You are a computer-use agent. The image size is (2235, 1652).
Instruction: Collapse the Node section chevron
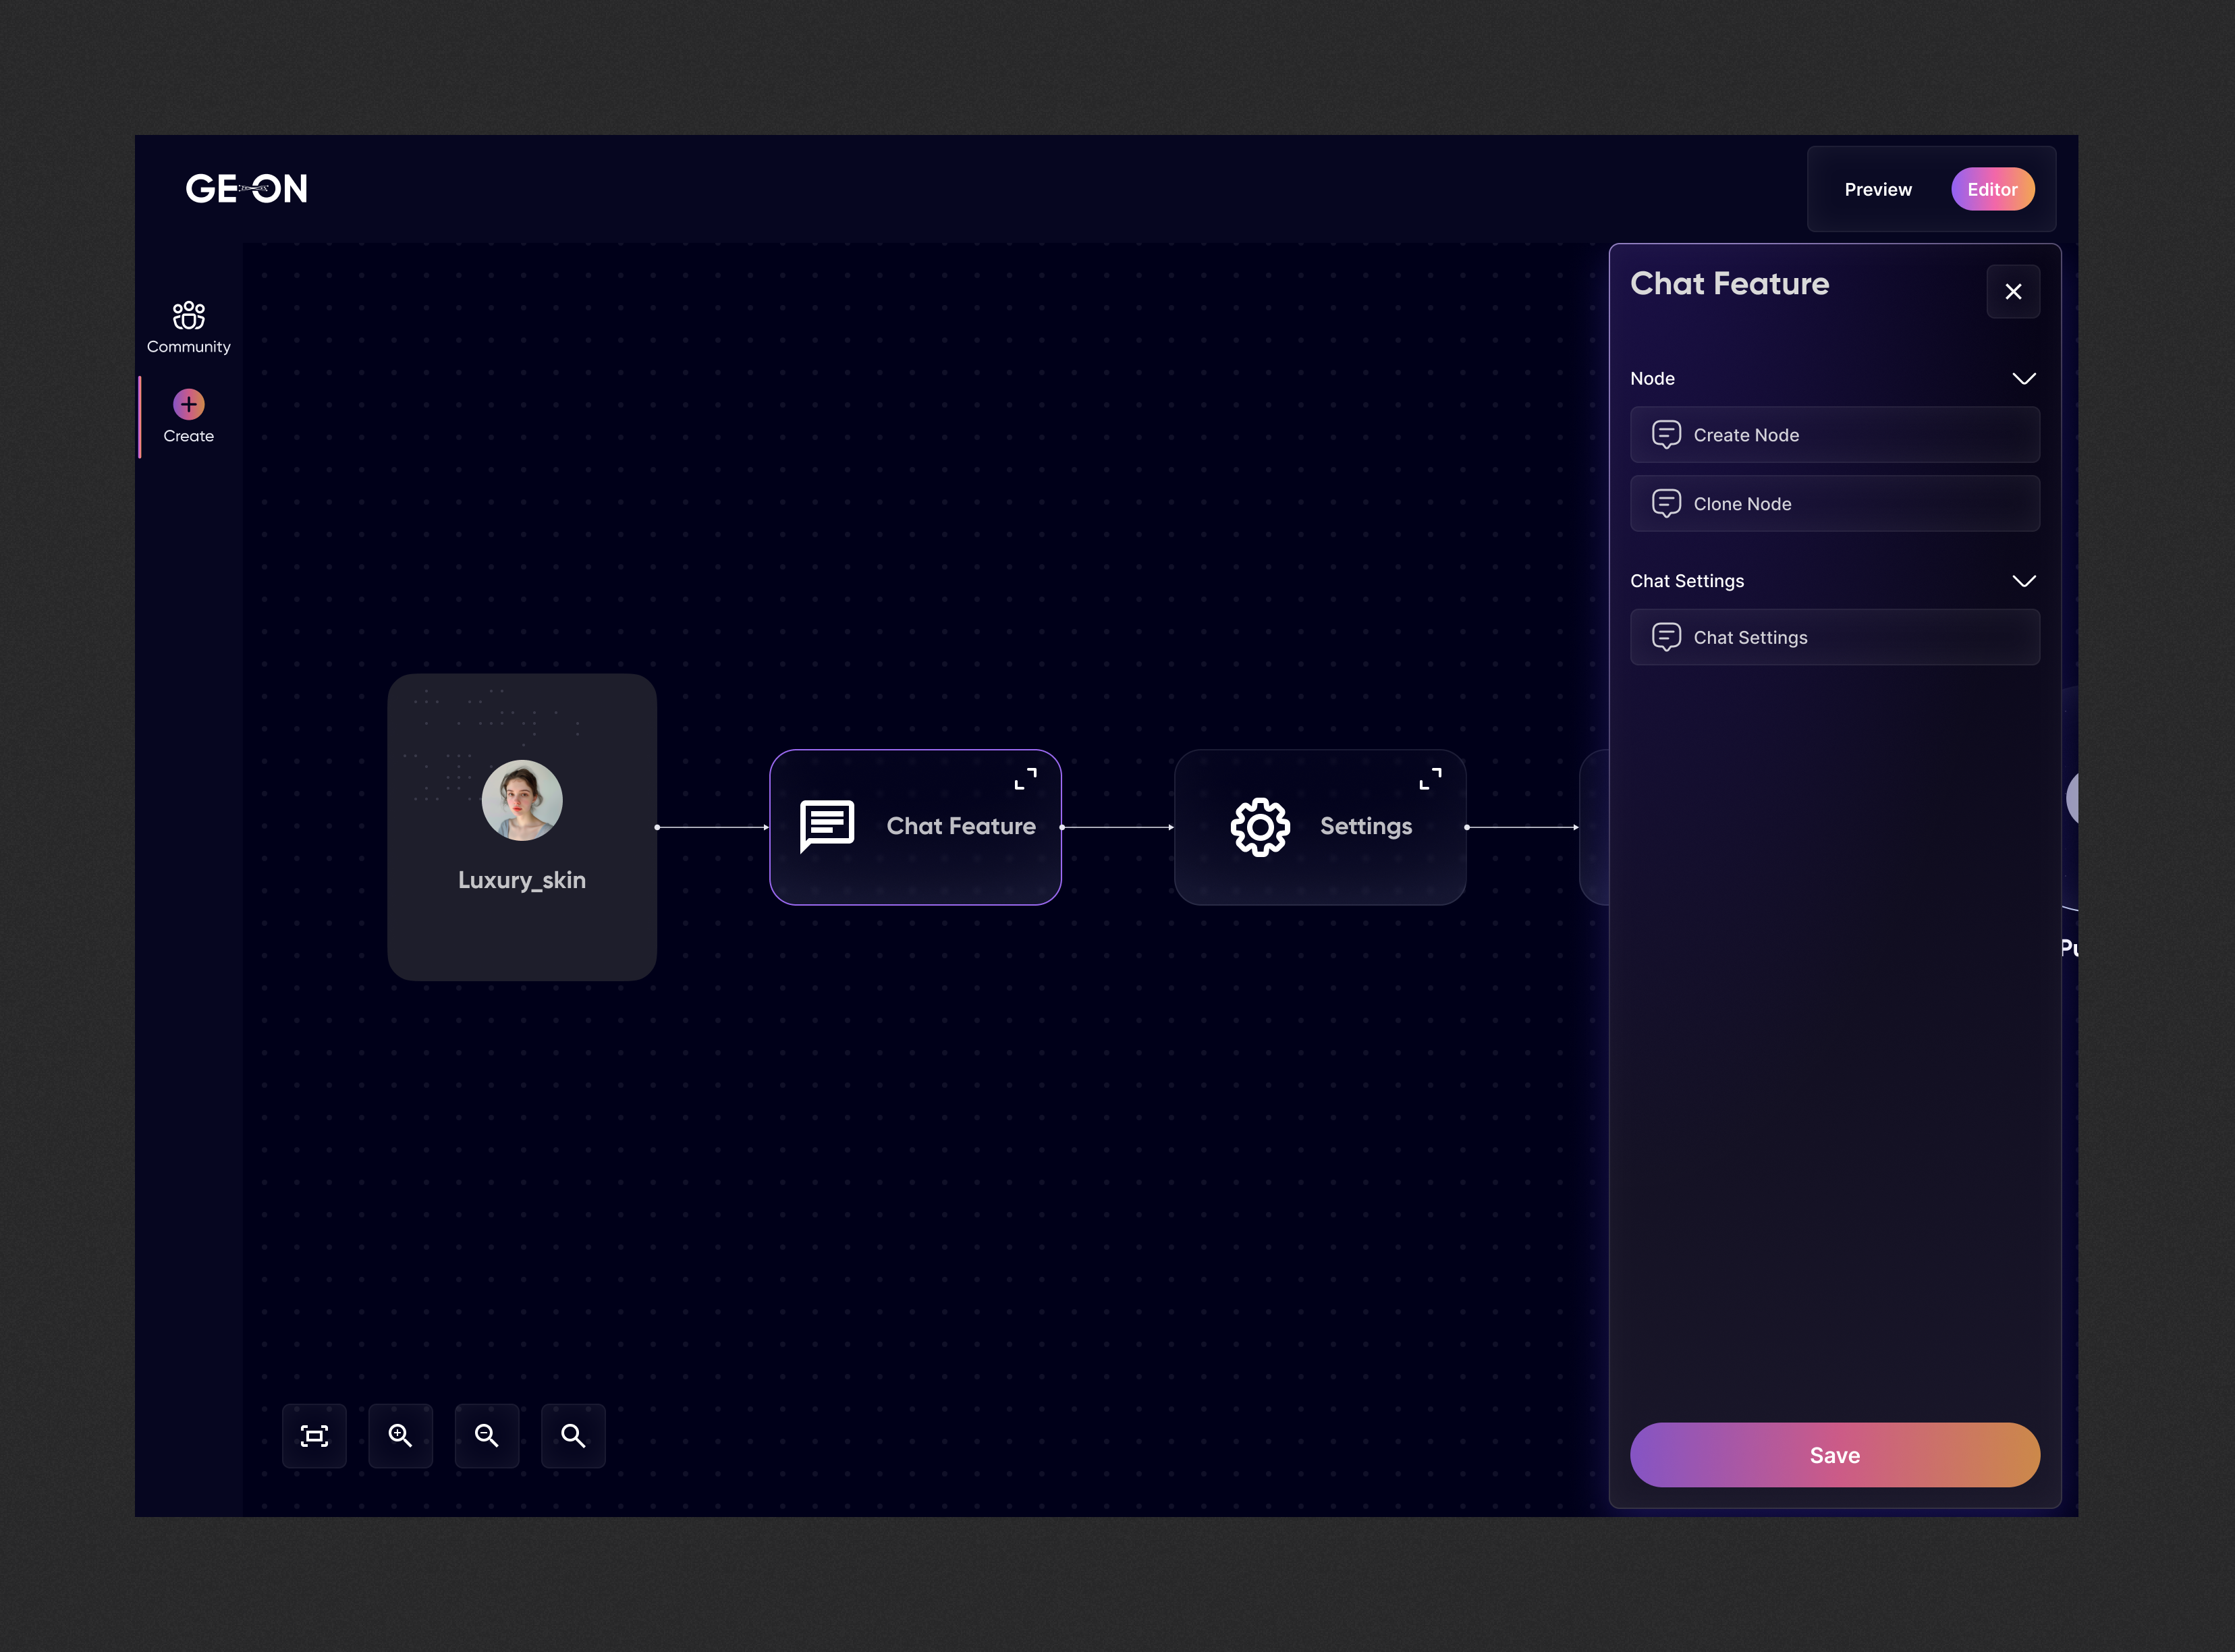(x=2023, y=379)
